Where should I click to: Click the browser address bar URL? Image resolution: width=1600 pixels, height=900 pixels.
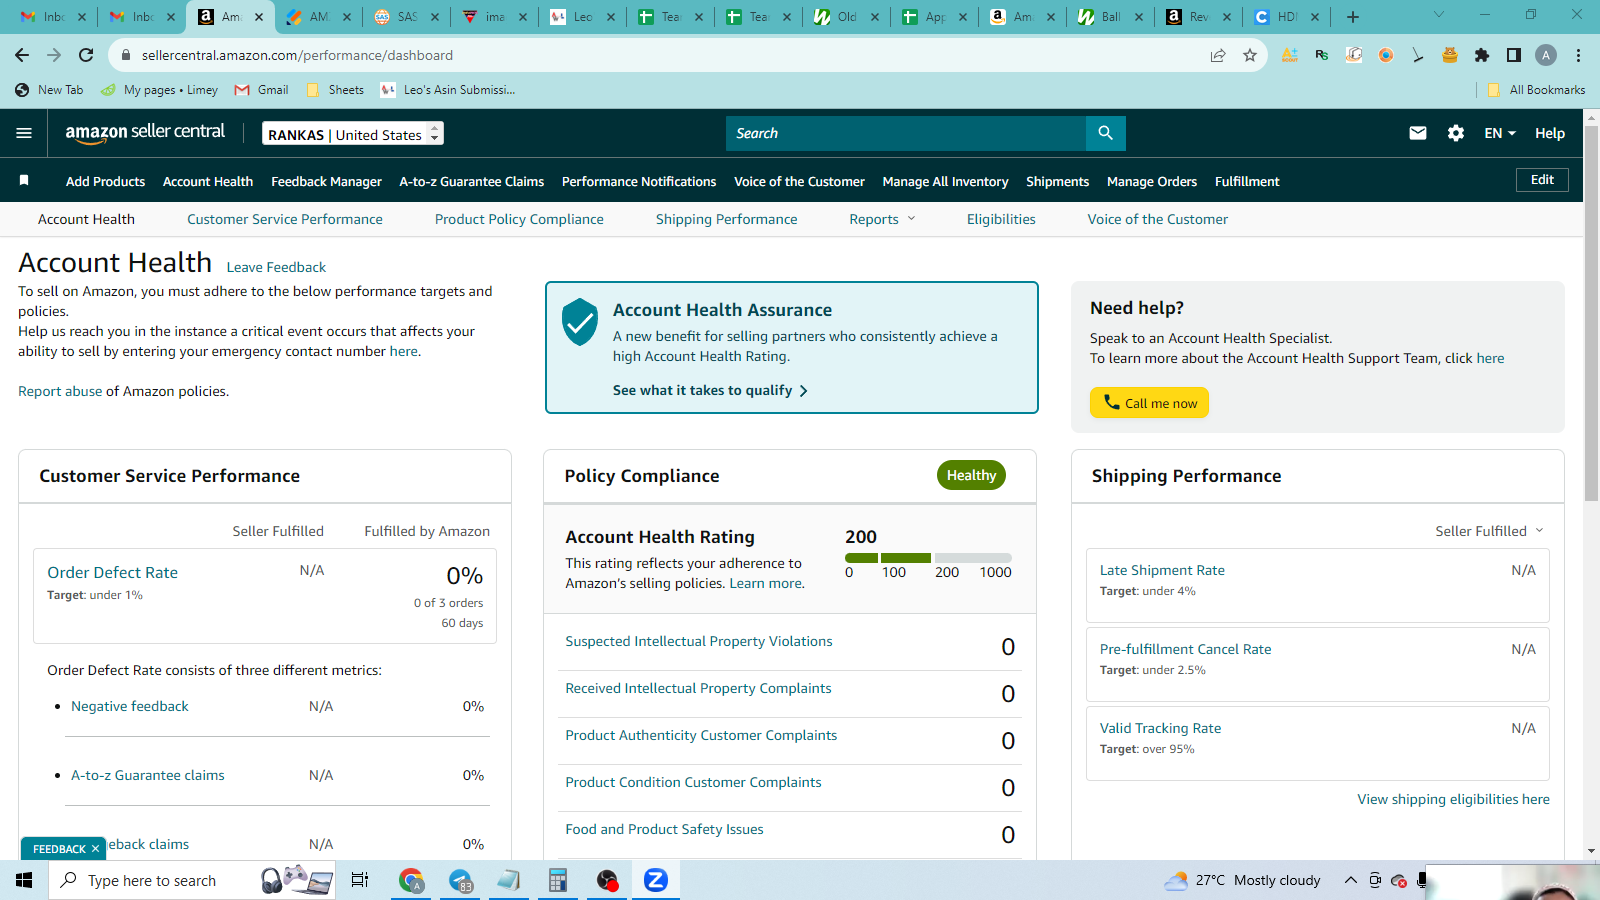point(297,55)
